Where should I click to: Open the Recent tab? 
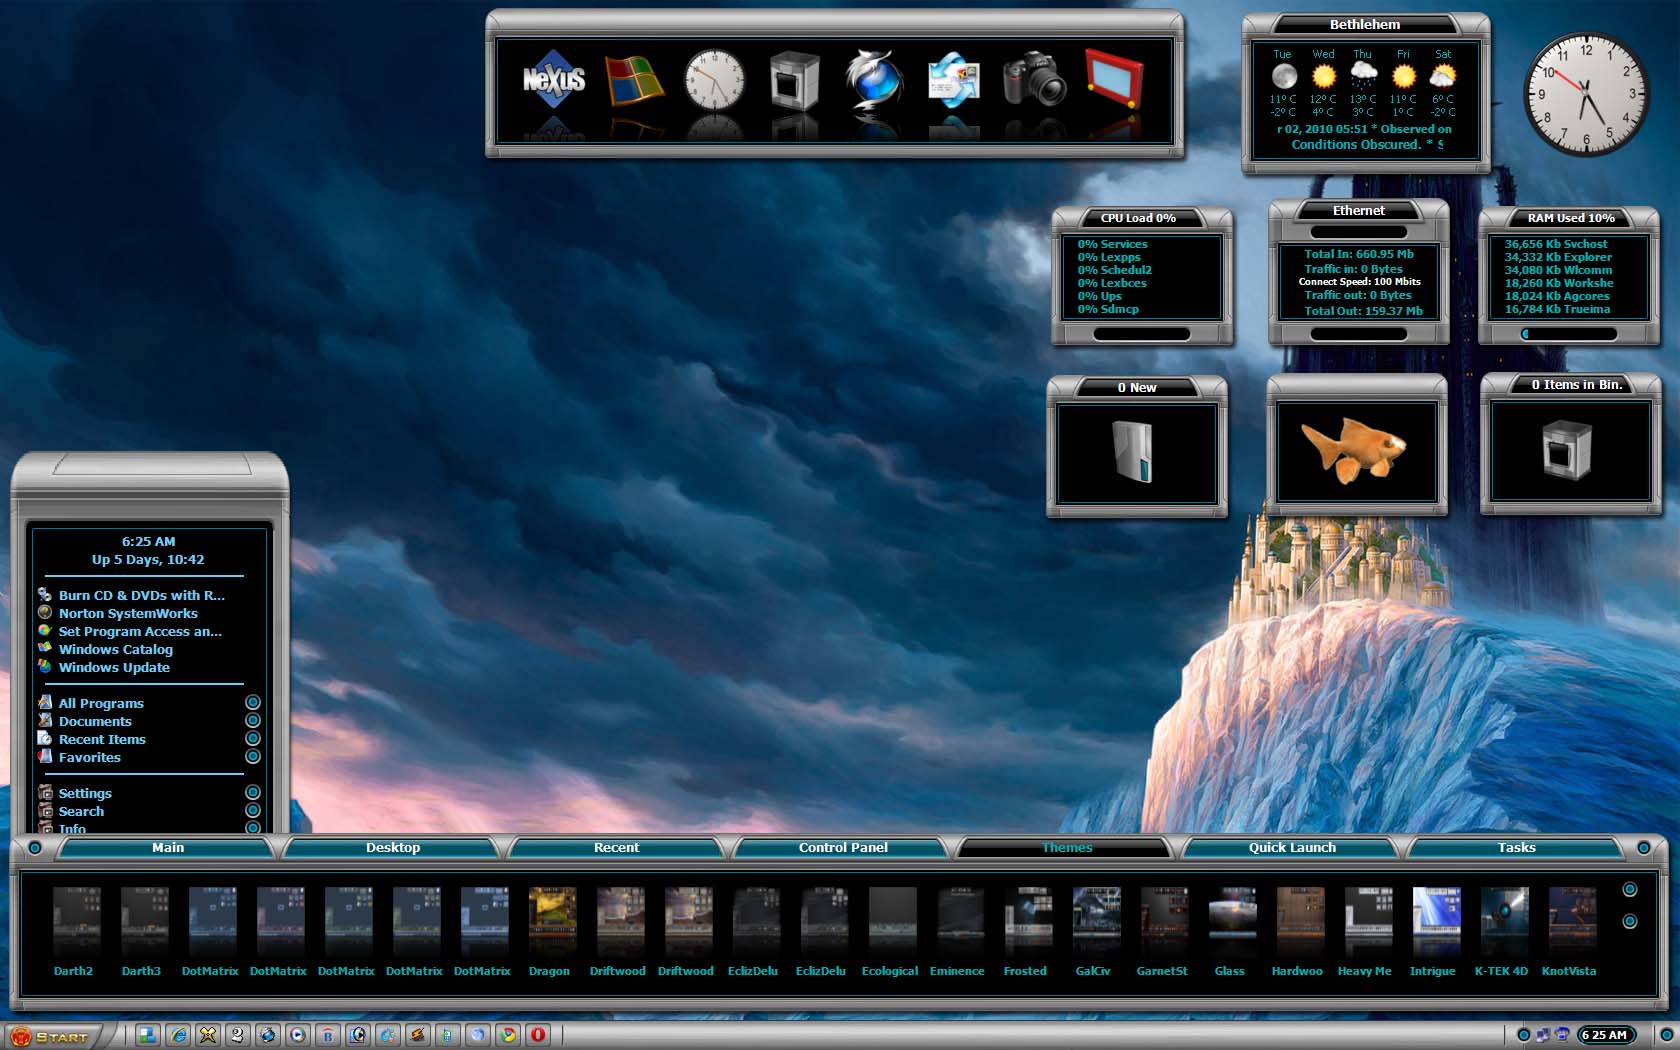click(x=617, y=848)
